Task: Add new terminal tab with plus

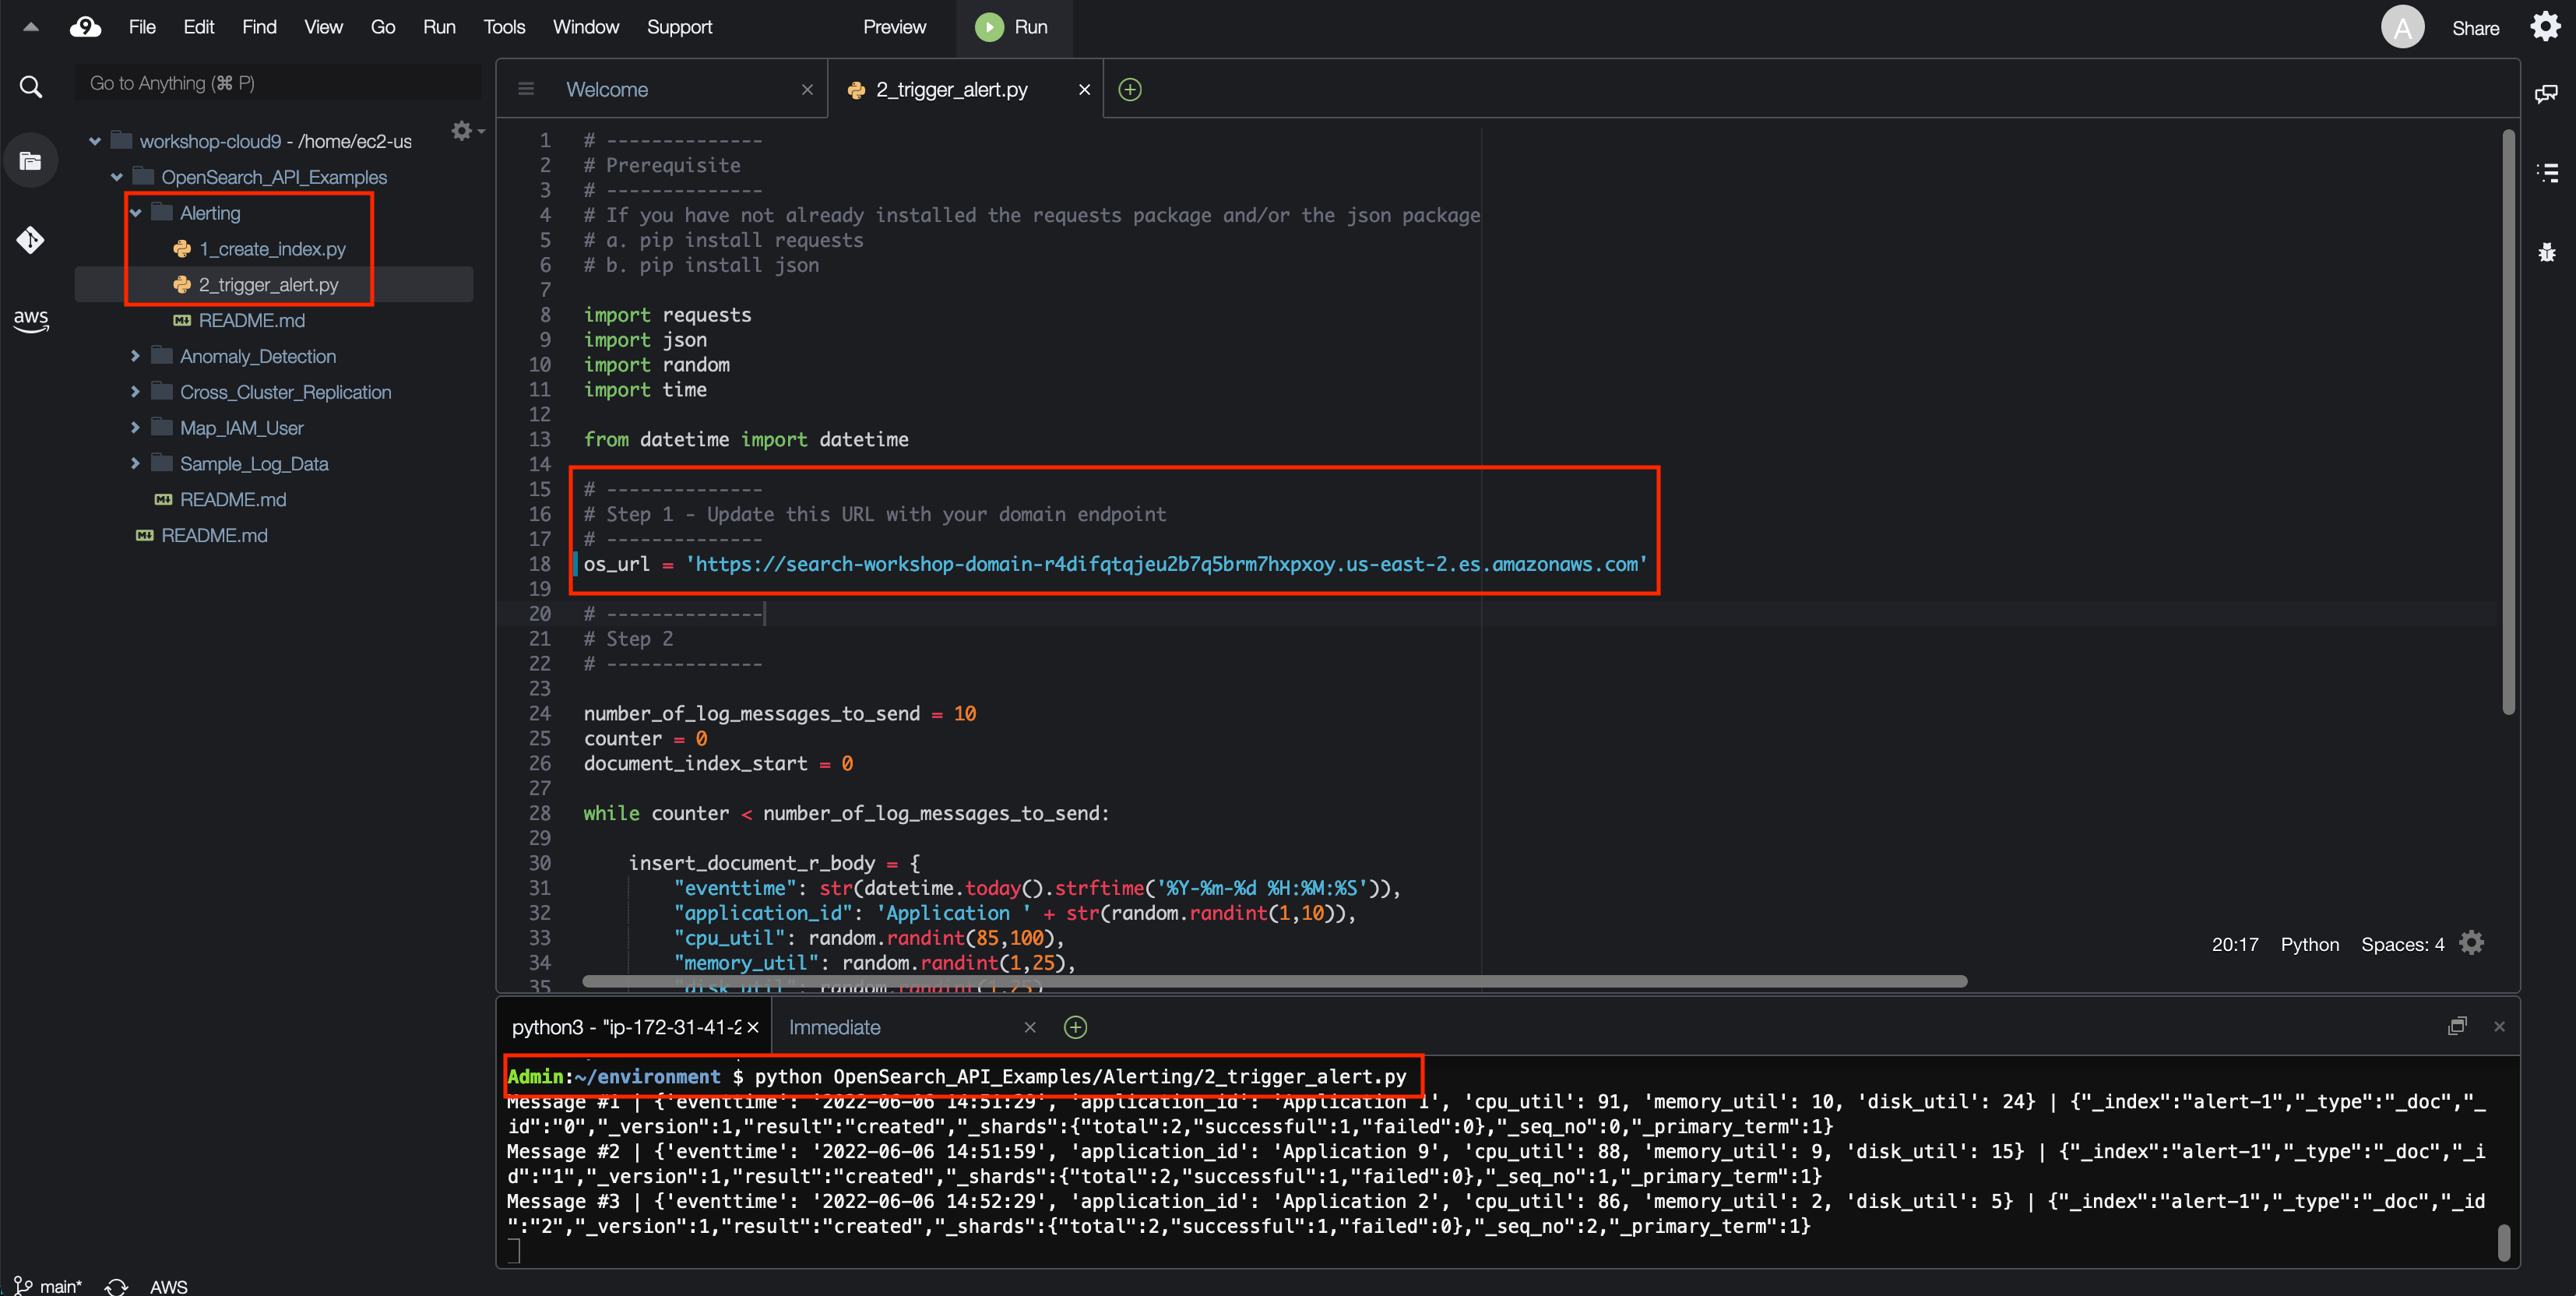Action: [x=1075, y=1027]
